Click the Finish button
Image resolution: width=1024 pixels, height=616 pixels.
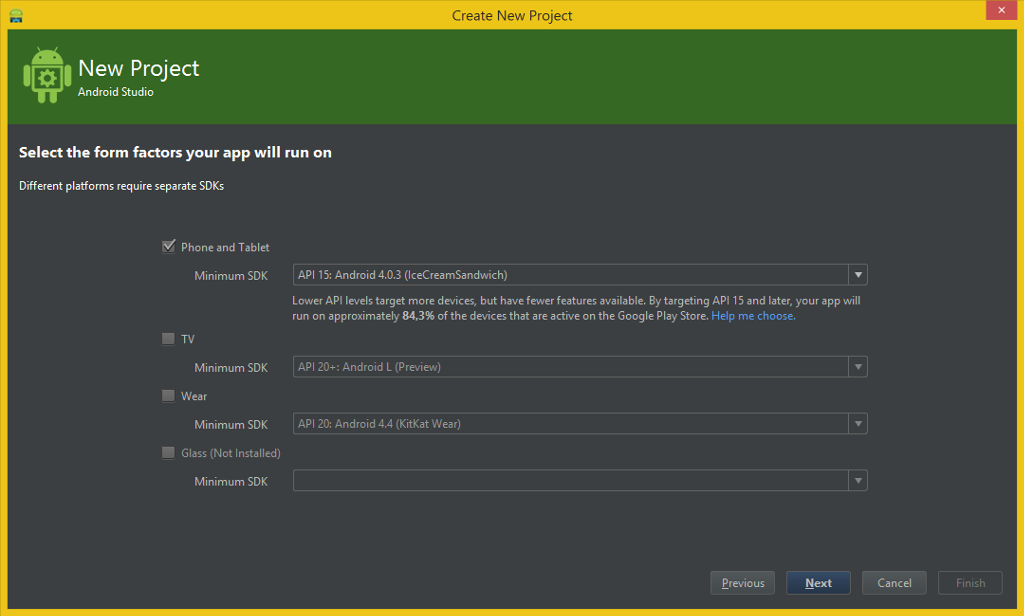click(970, 583)
